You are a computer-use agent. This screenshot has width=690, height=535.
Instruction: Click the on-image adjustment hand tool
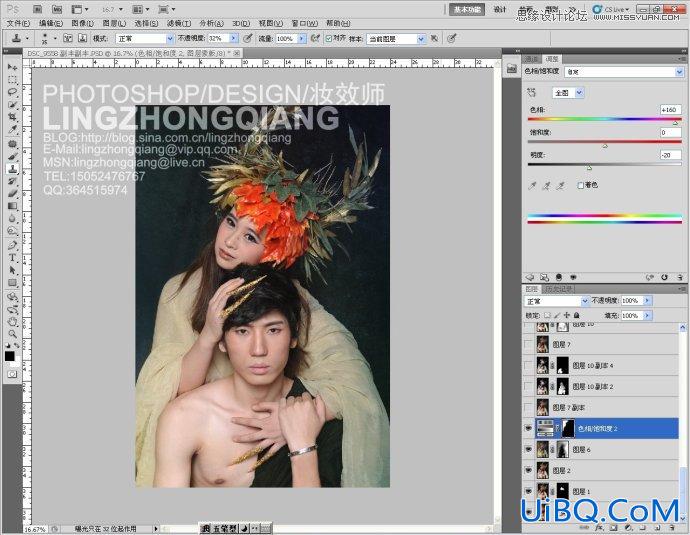(532, 93)
